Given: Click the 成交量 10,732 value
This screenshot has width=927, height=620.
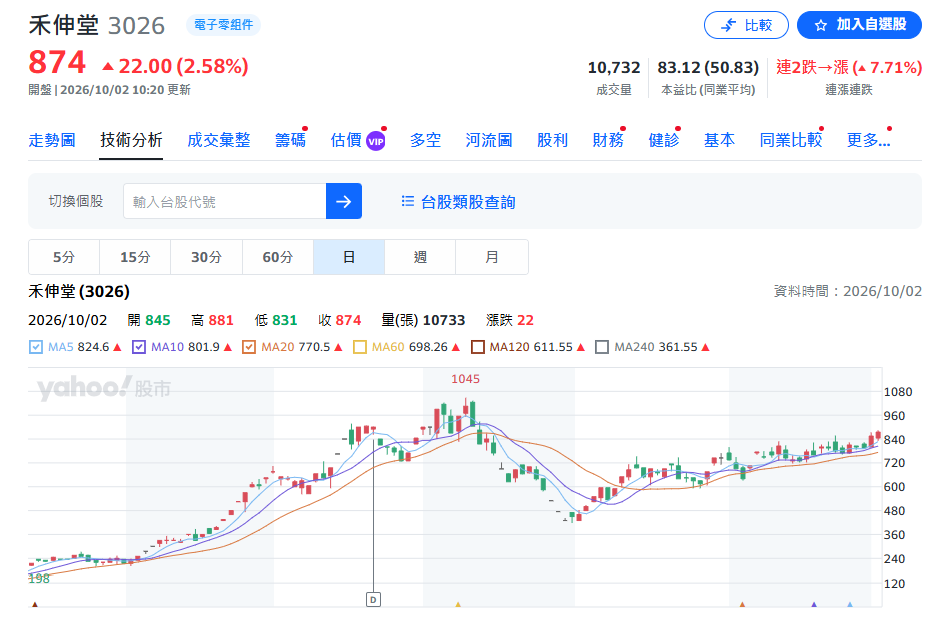Looking at the screenshot, I should tap(614, 67).
